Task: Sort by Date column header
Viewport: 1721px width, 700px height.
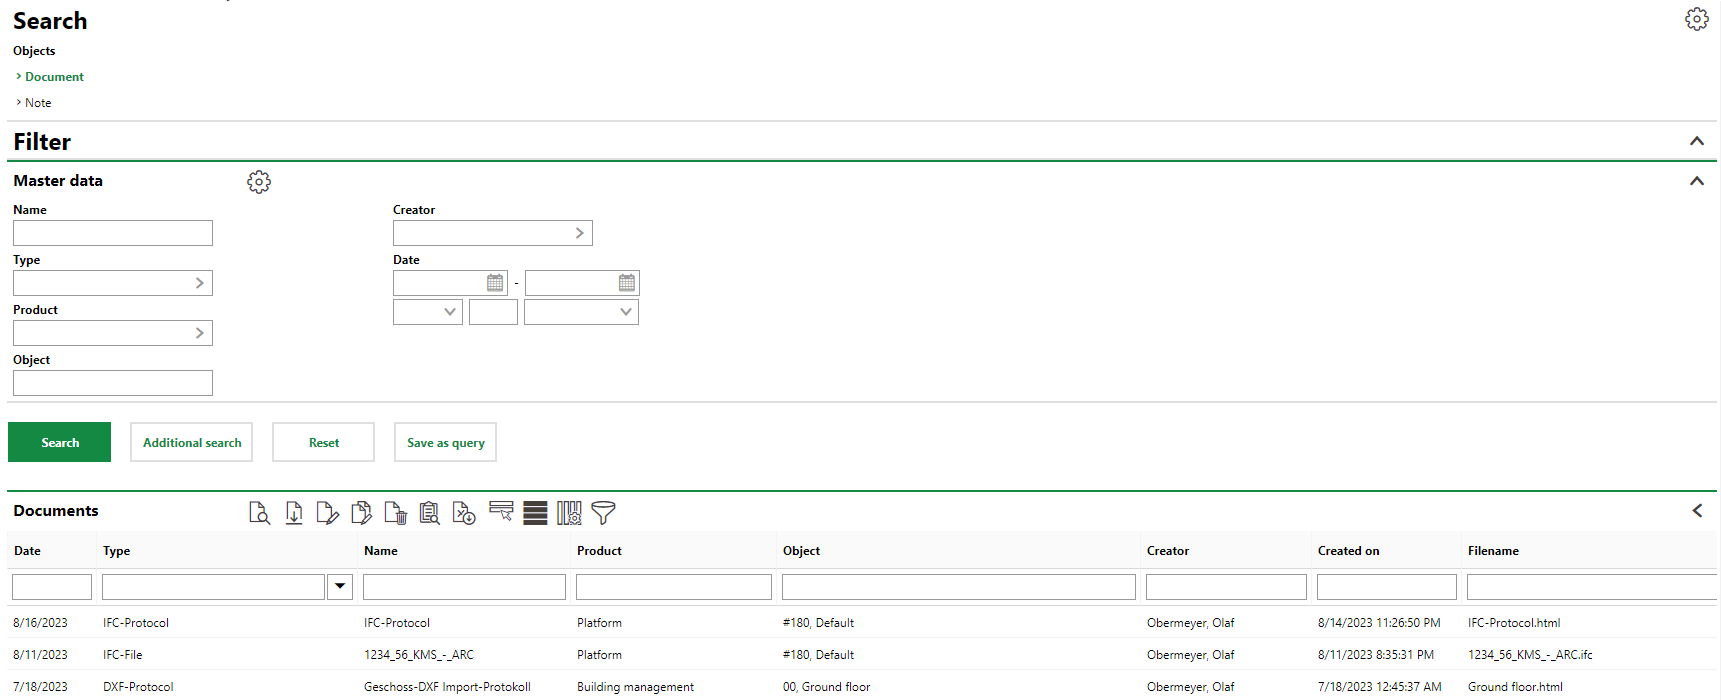Action: point(27,551)
